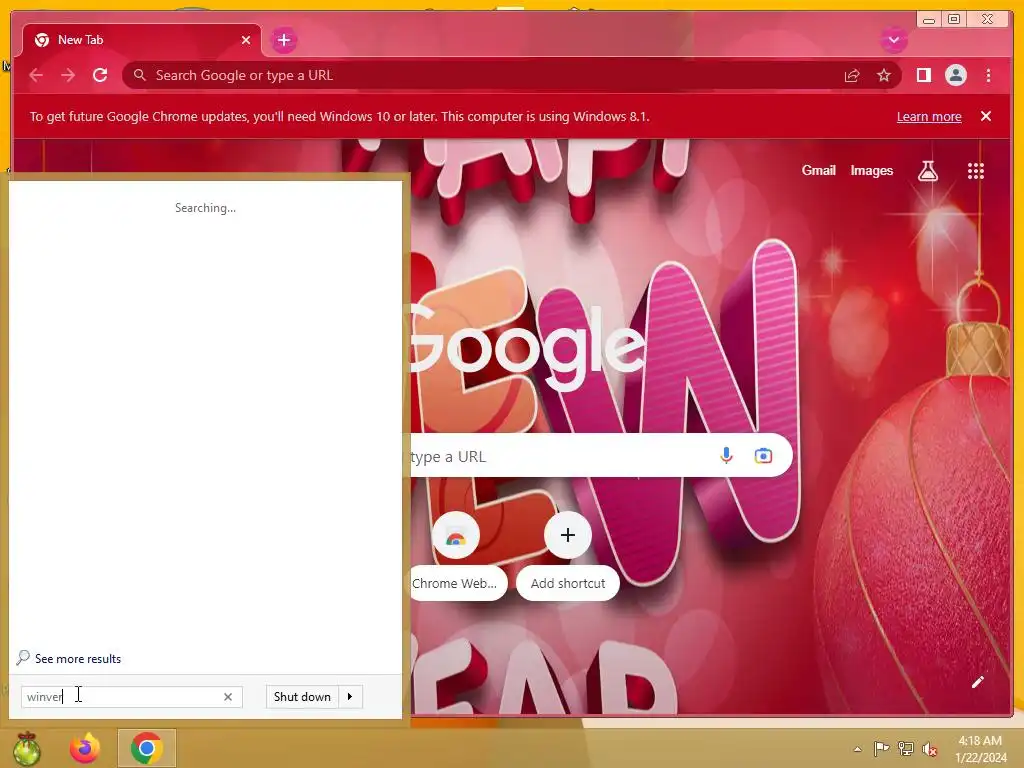The height and width of the screenshot is (768, 1024).
Task: Click the Add shortcut plus icon
Action: pyautogui.click(x=568, y=536)
